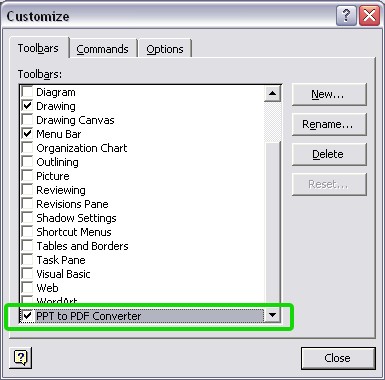385x380 pixels.
Task: Click the scroll up arrow in toolbars list
Action: [272, 93]
